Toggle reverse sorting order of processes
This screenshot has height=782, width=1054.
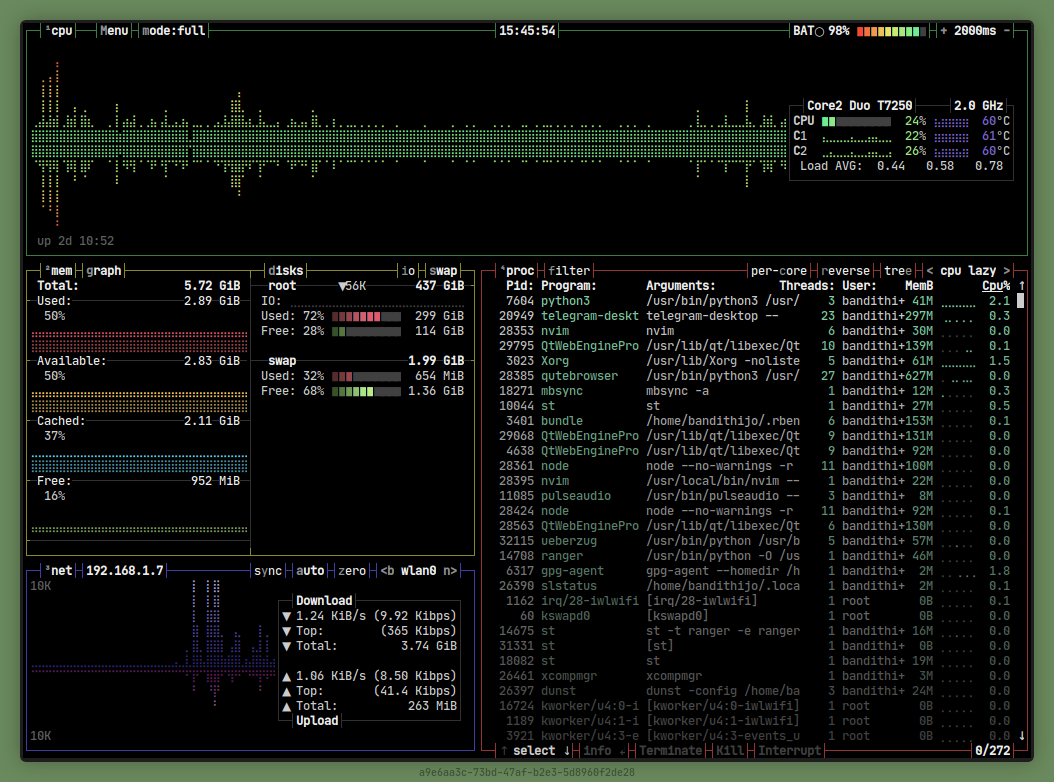[x=845, y=271]
